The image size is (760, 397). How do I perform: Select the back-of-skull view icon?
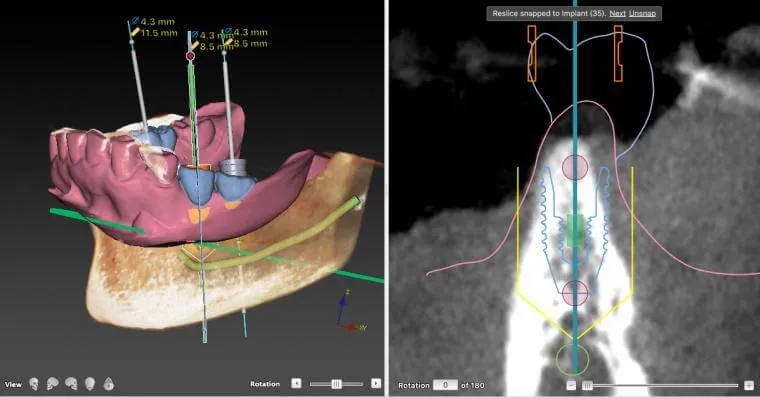[x=90, y=384]
